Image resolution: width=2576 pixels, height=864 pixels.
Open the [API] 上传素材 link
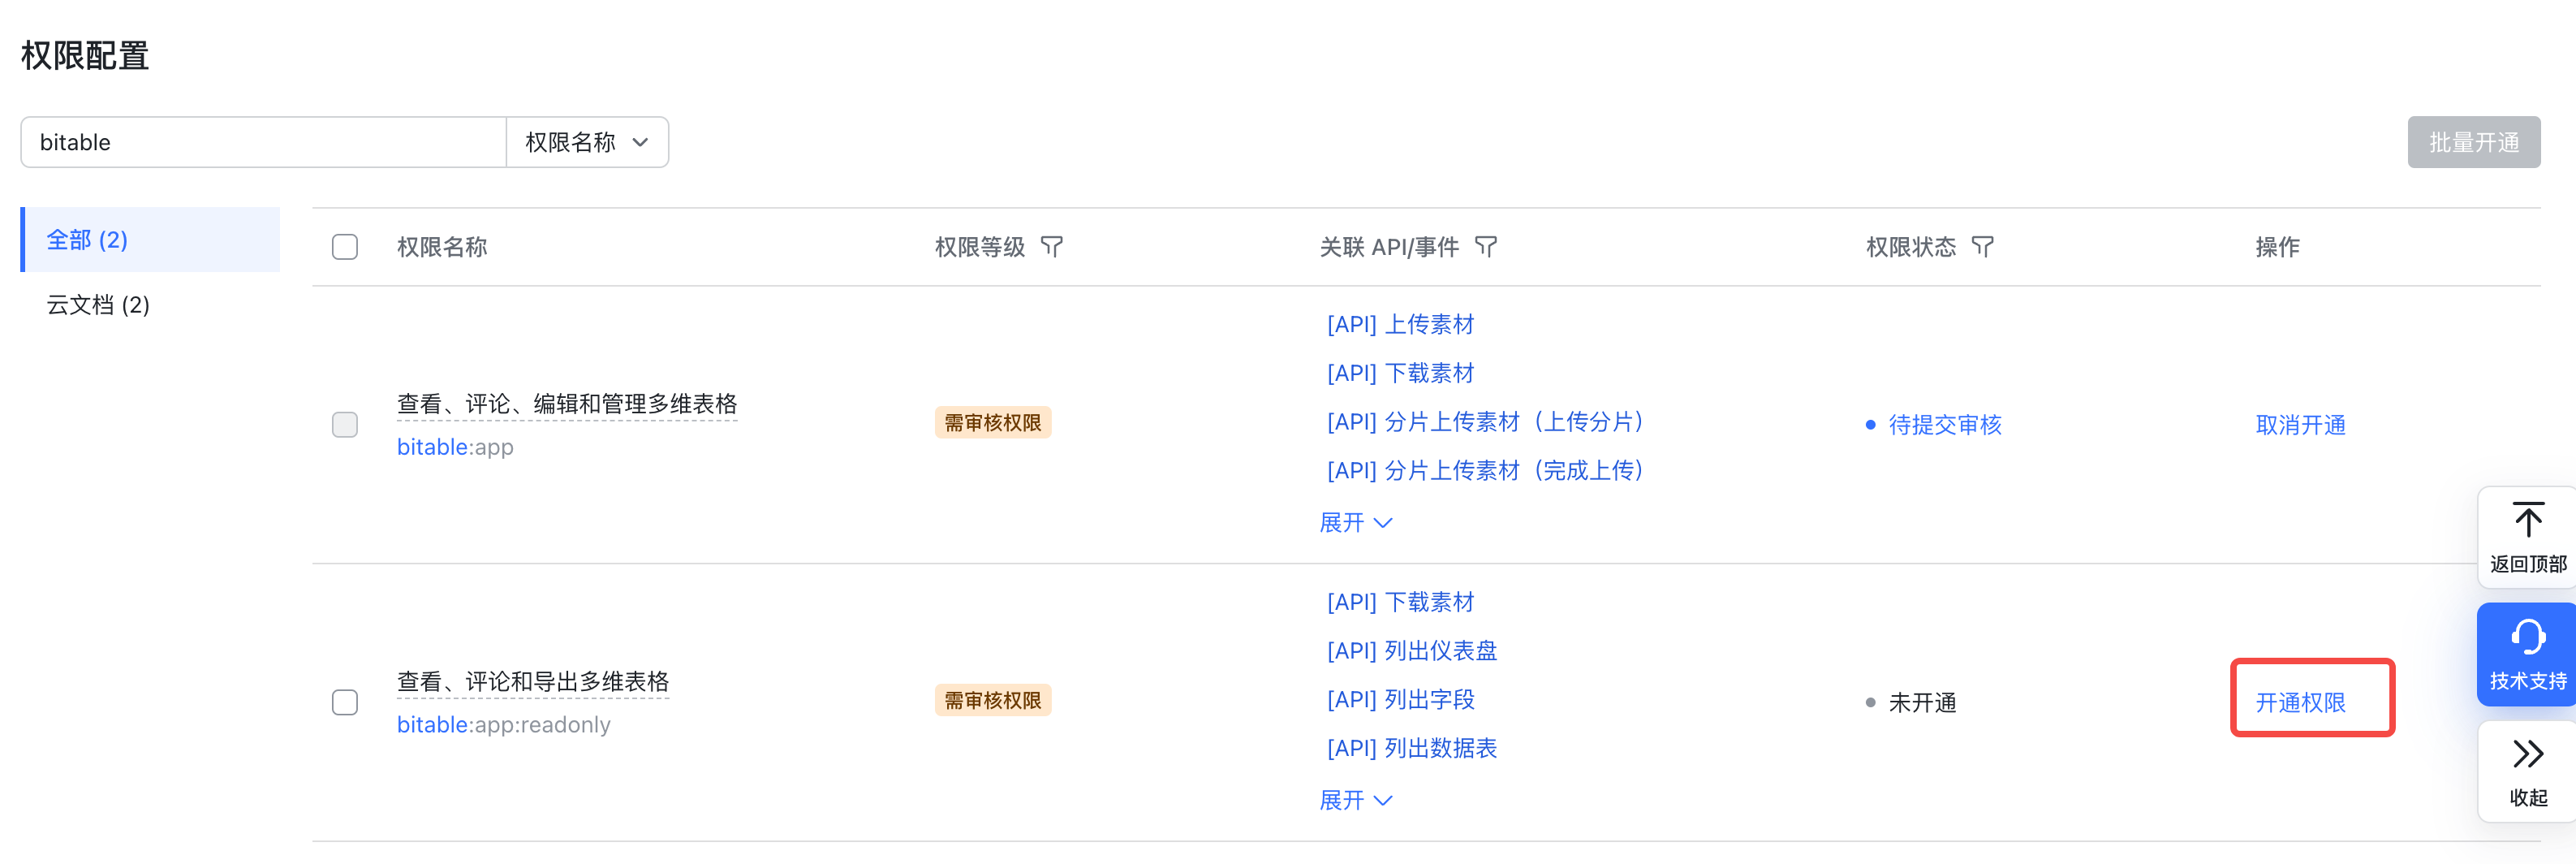pos(1400,325)
